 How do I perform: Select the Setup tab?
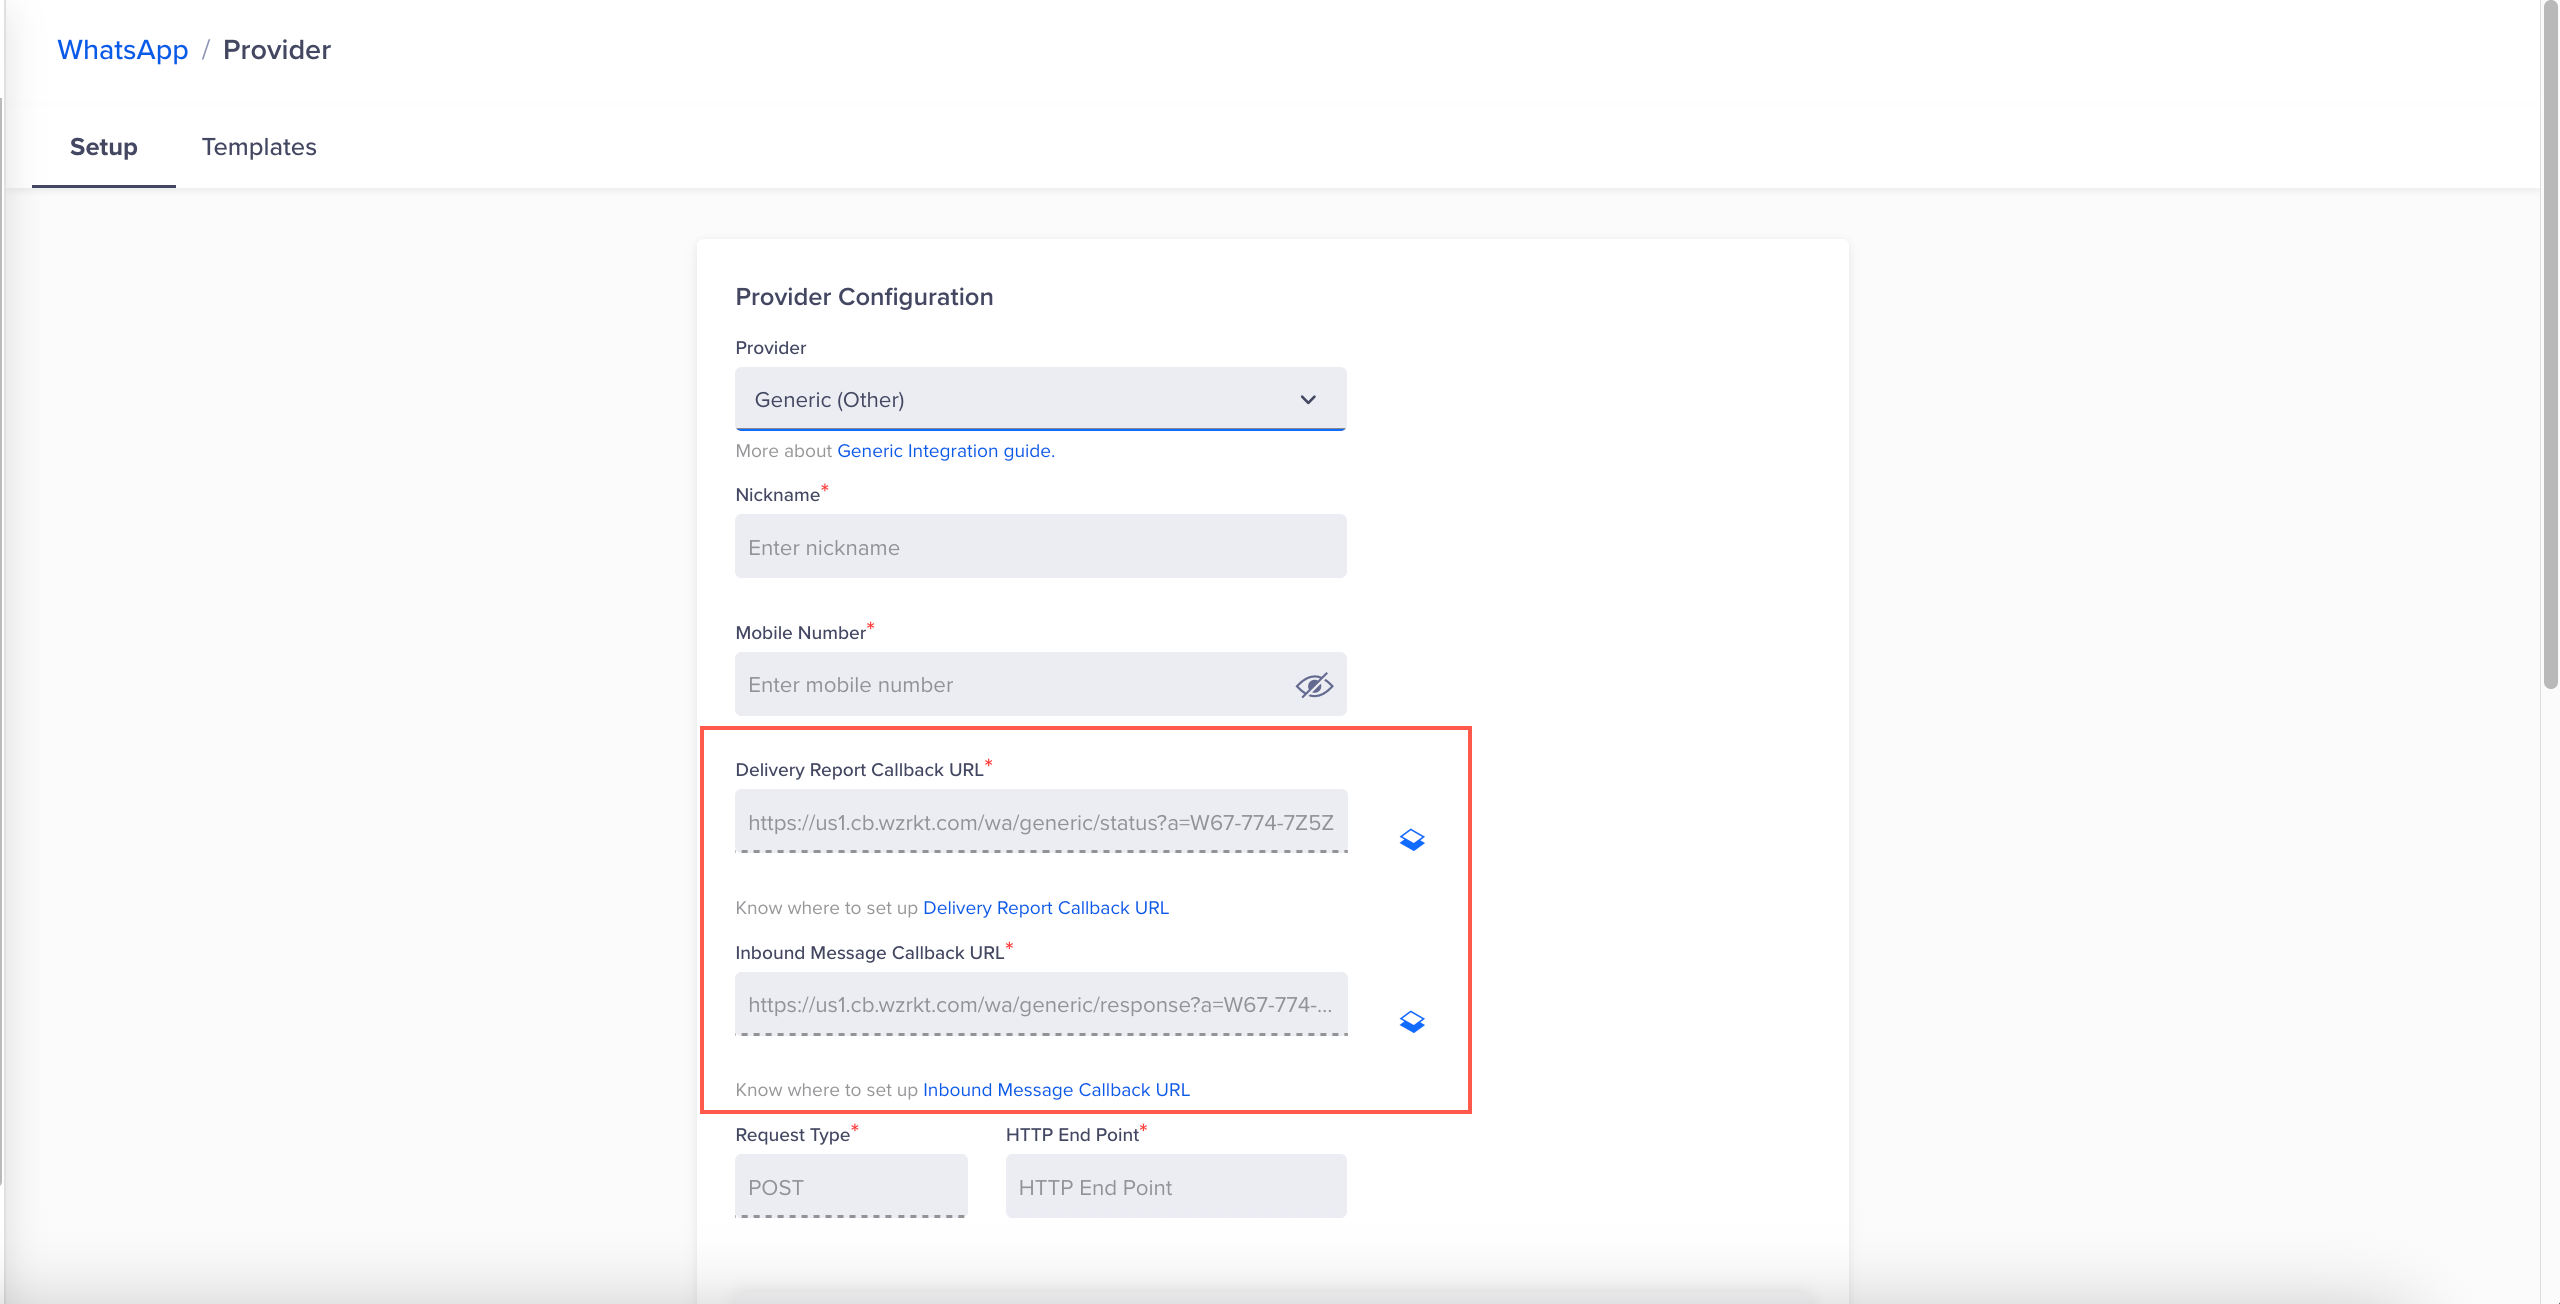click(x=103, y=147)
